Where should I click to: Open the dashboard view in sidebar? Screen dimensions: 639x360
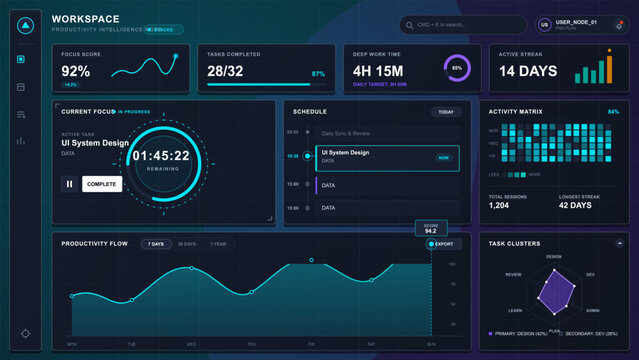(21, 59)
